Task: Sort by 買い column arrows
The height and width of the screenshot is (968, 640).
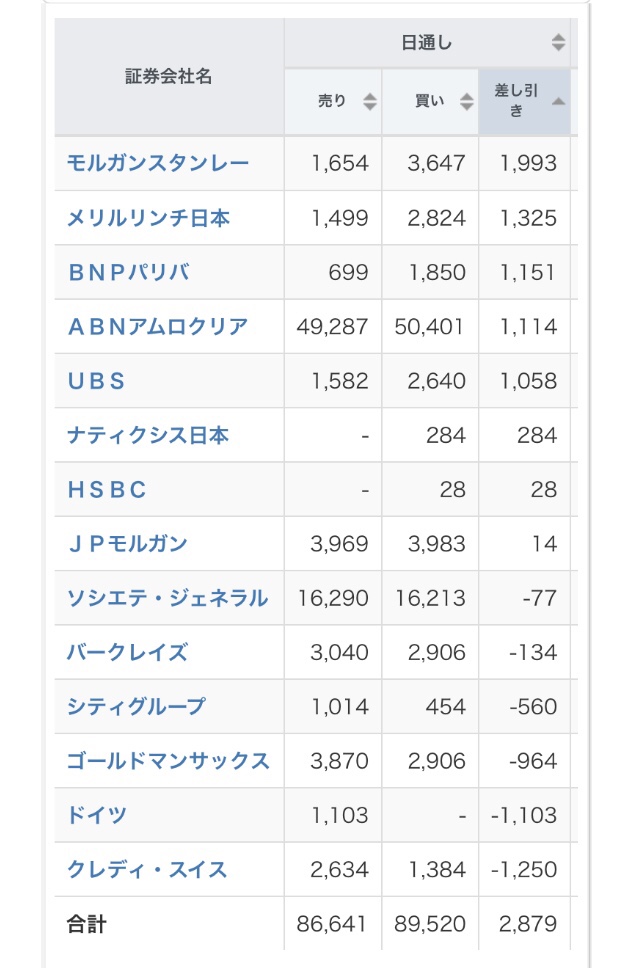Action: point(467,101)
